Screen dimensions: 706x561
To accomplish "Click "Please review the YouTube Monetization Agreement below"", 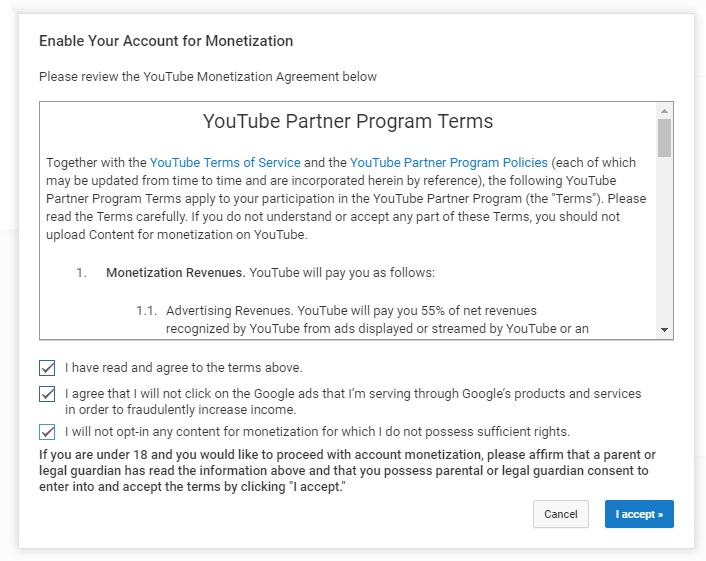I will point(208,77).
